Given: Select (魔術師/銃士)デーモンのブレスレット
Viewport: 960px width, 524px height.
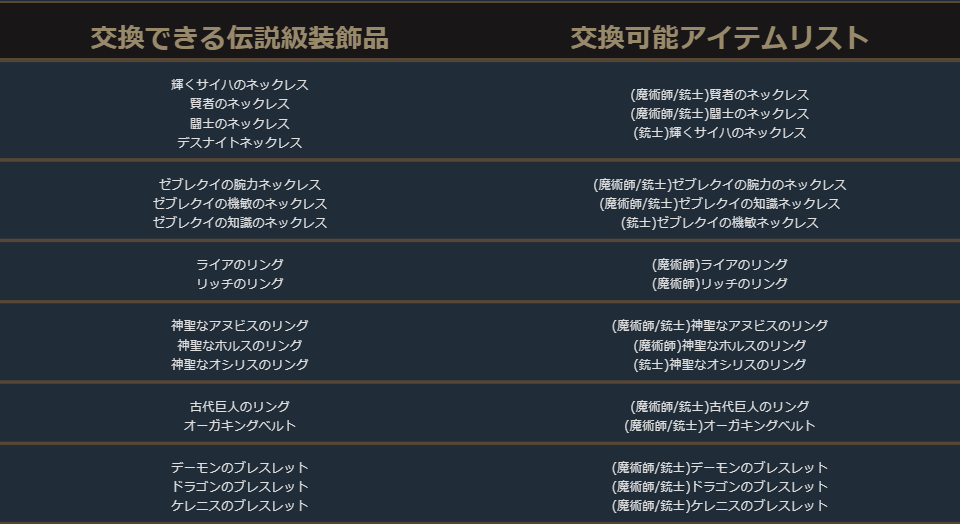Looking at the screenshot, I should tap(719, 468).
